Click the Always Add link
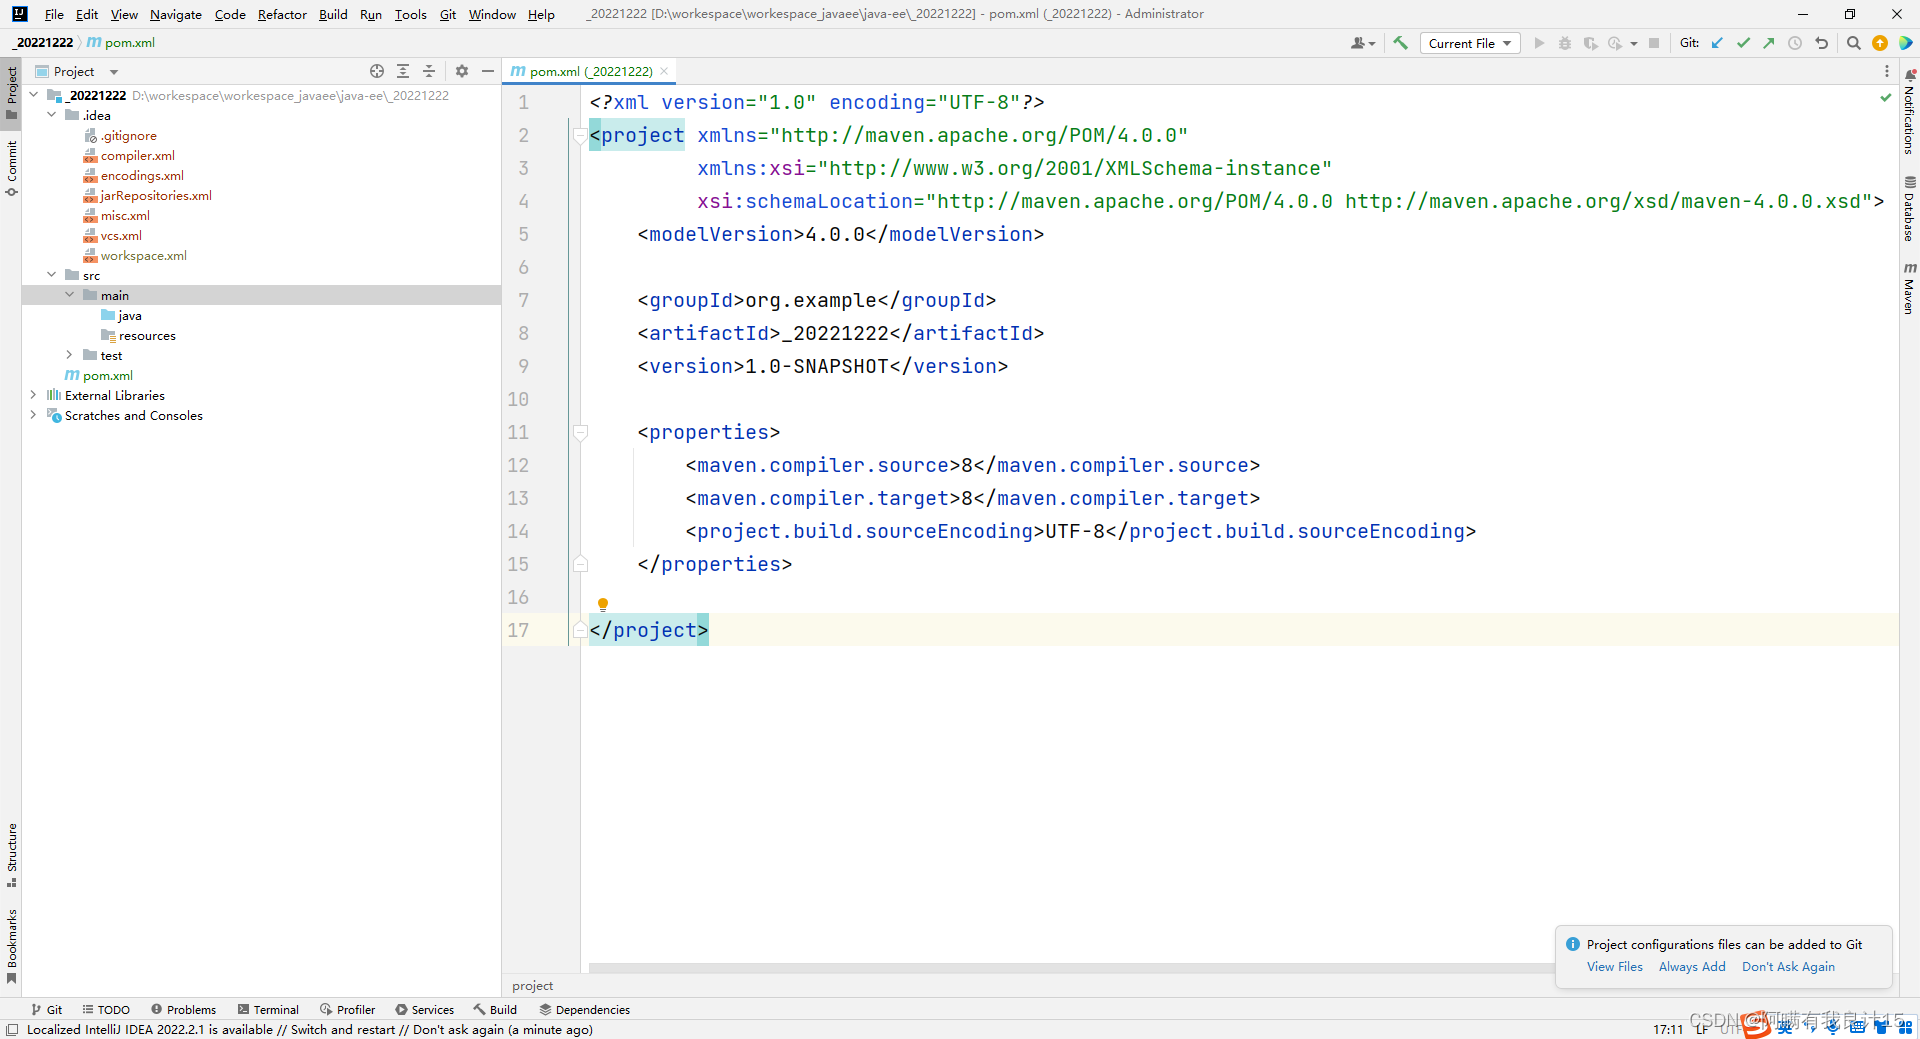Screen dimensions: 1920x1039 click(x=1691, y=967)
